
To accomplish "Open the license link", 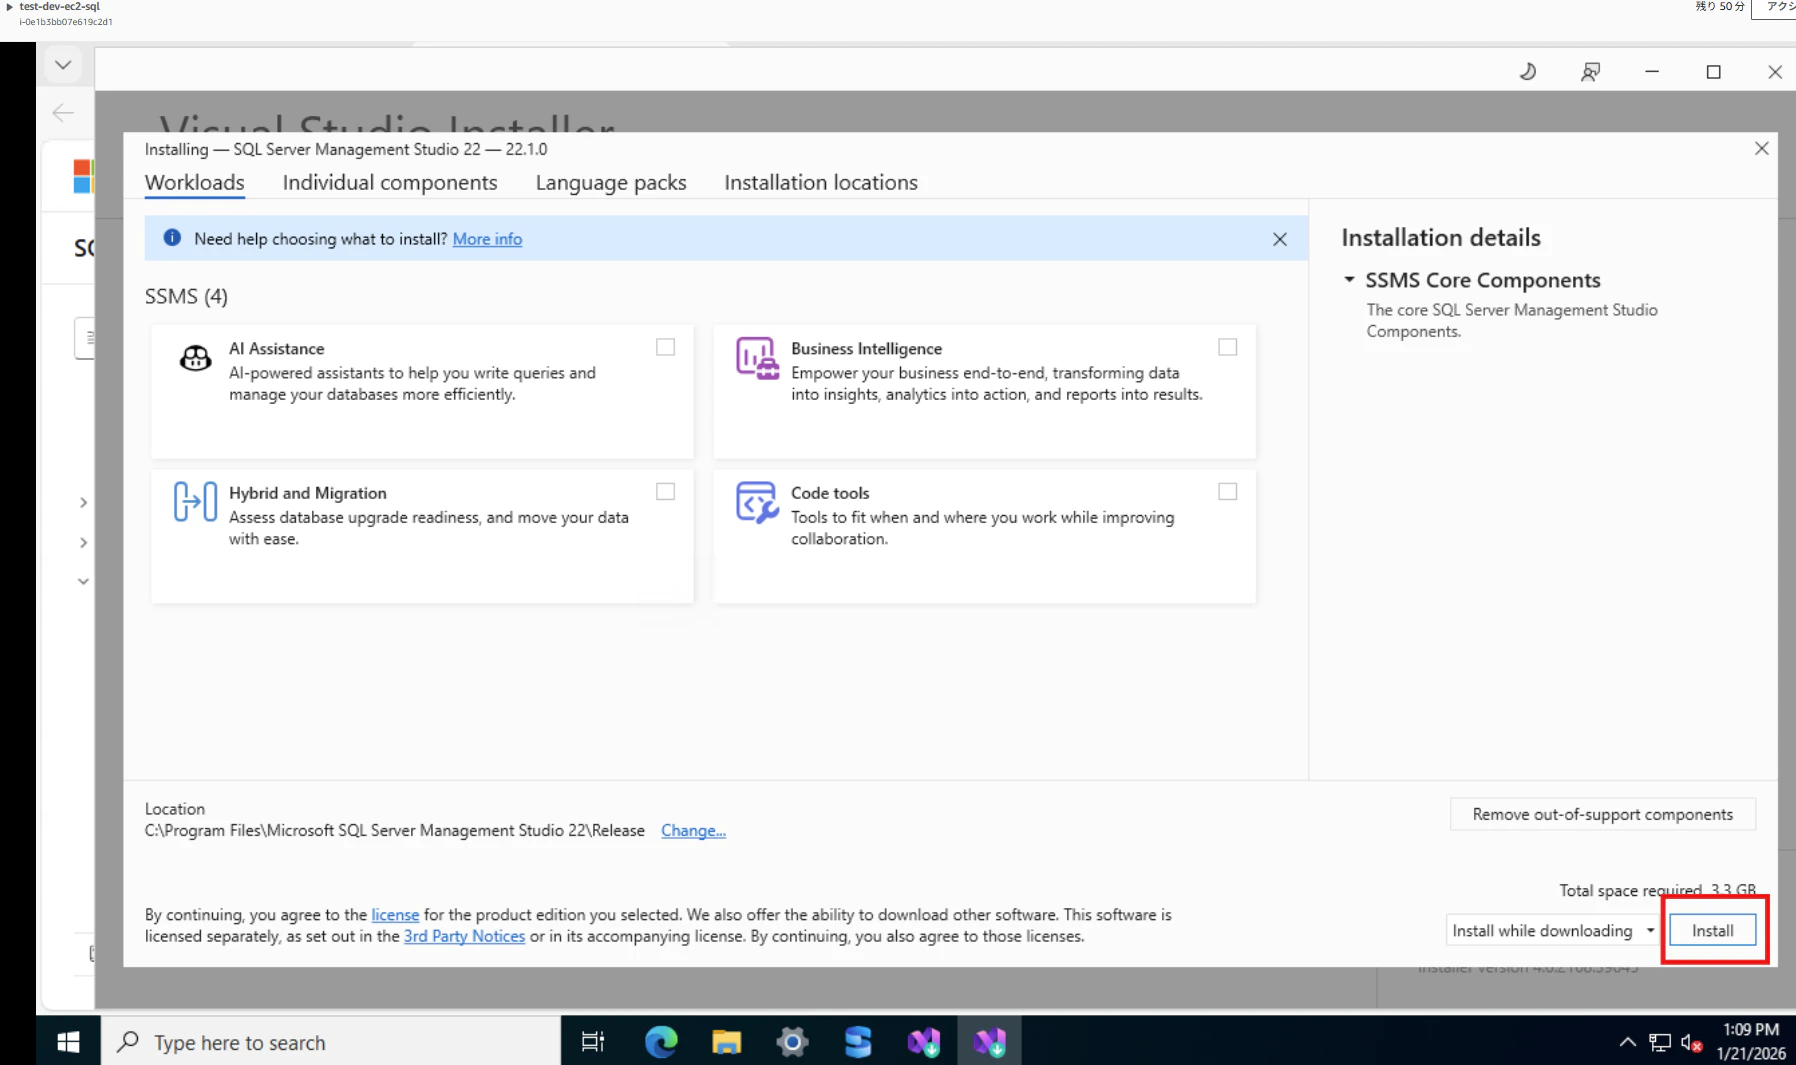I will click(x=395, y=915).
